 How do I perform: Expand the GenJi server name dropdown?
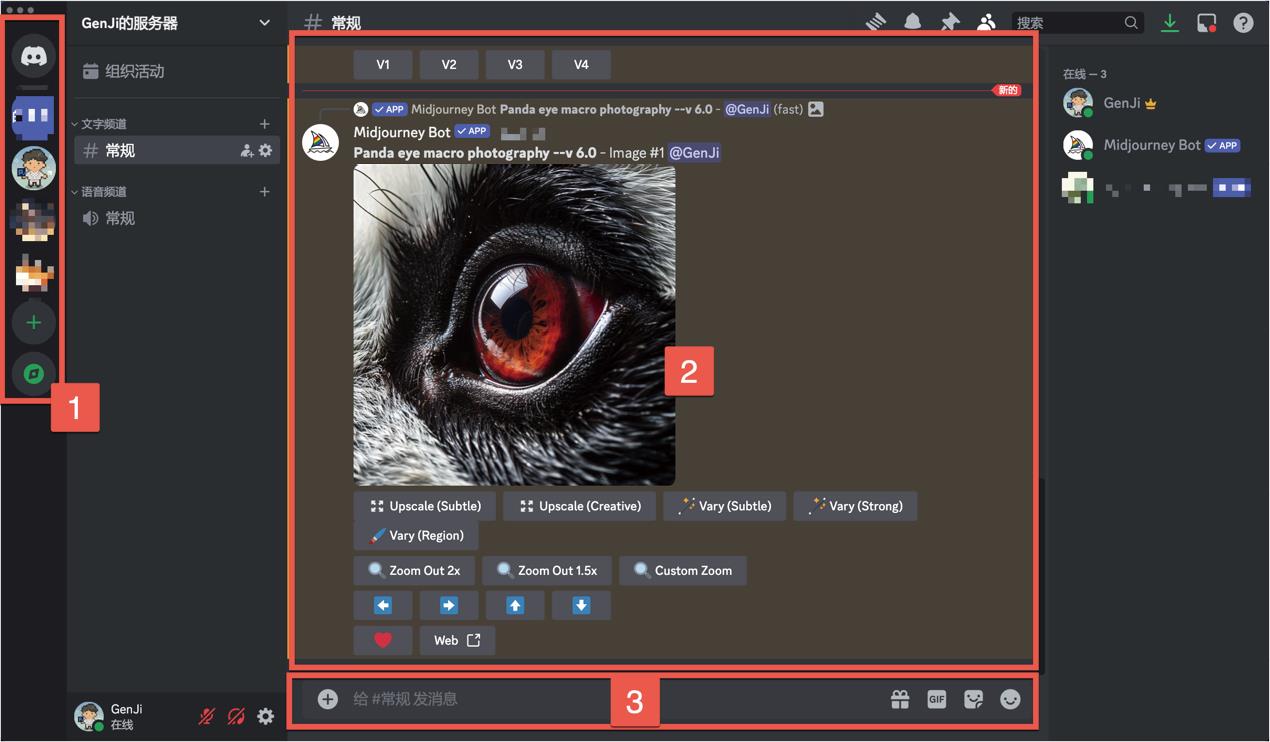[264, 22]
